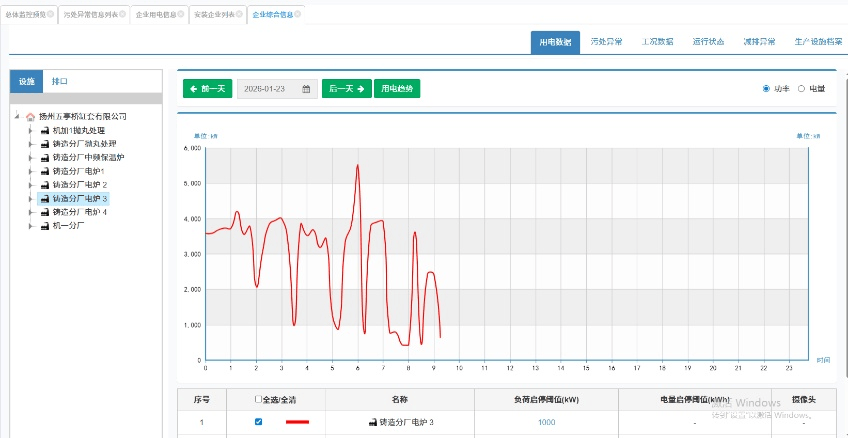Viewport: 848px width, 438px height.
Task: Click the 前一天 previous day button
Action: tap(207, 89)
